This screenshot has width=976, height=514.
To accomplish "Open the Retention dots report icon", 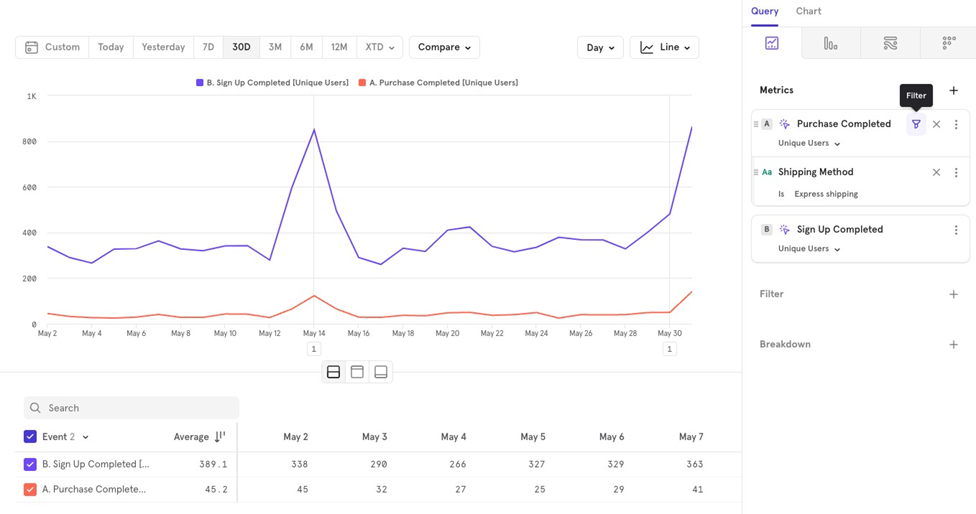I will click(x=948, y=43).
